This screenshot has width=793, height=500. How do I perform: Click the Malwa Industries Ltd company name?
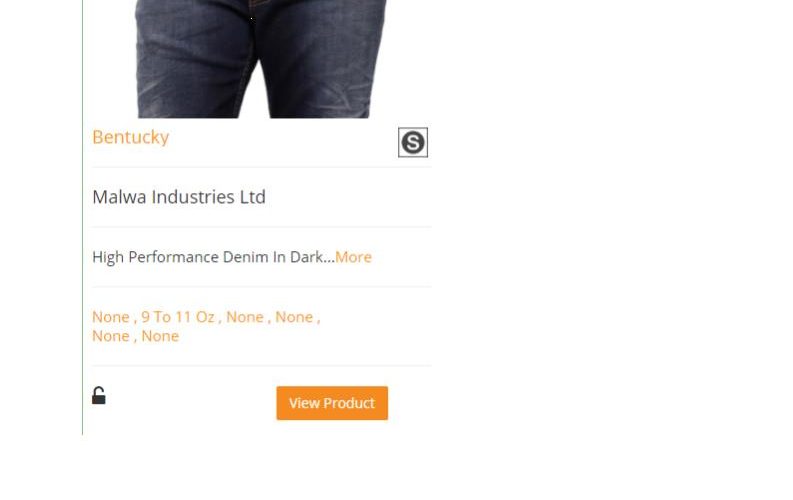pos(179,197)
